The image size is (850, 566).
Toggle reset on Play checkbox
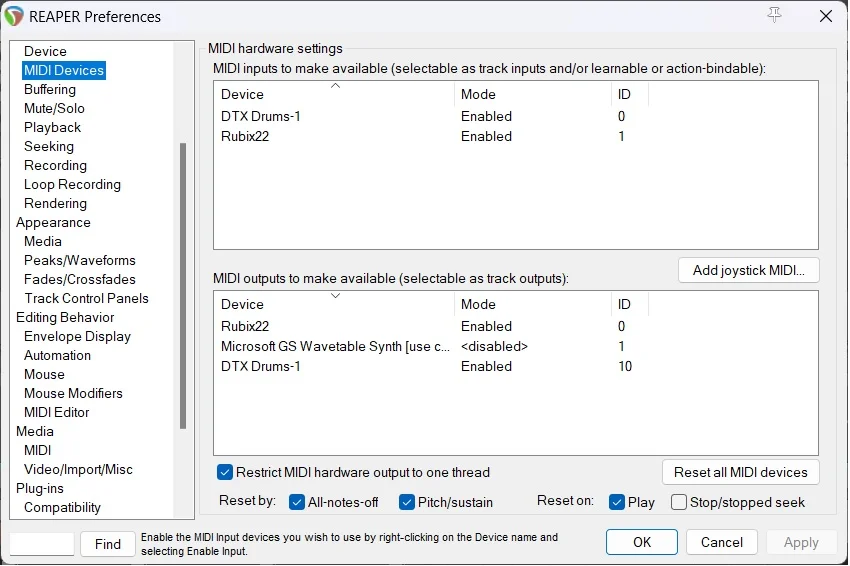(x=617, y=502)
